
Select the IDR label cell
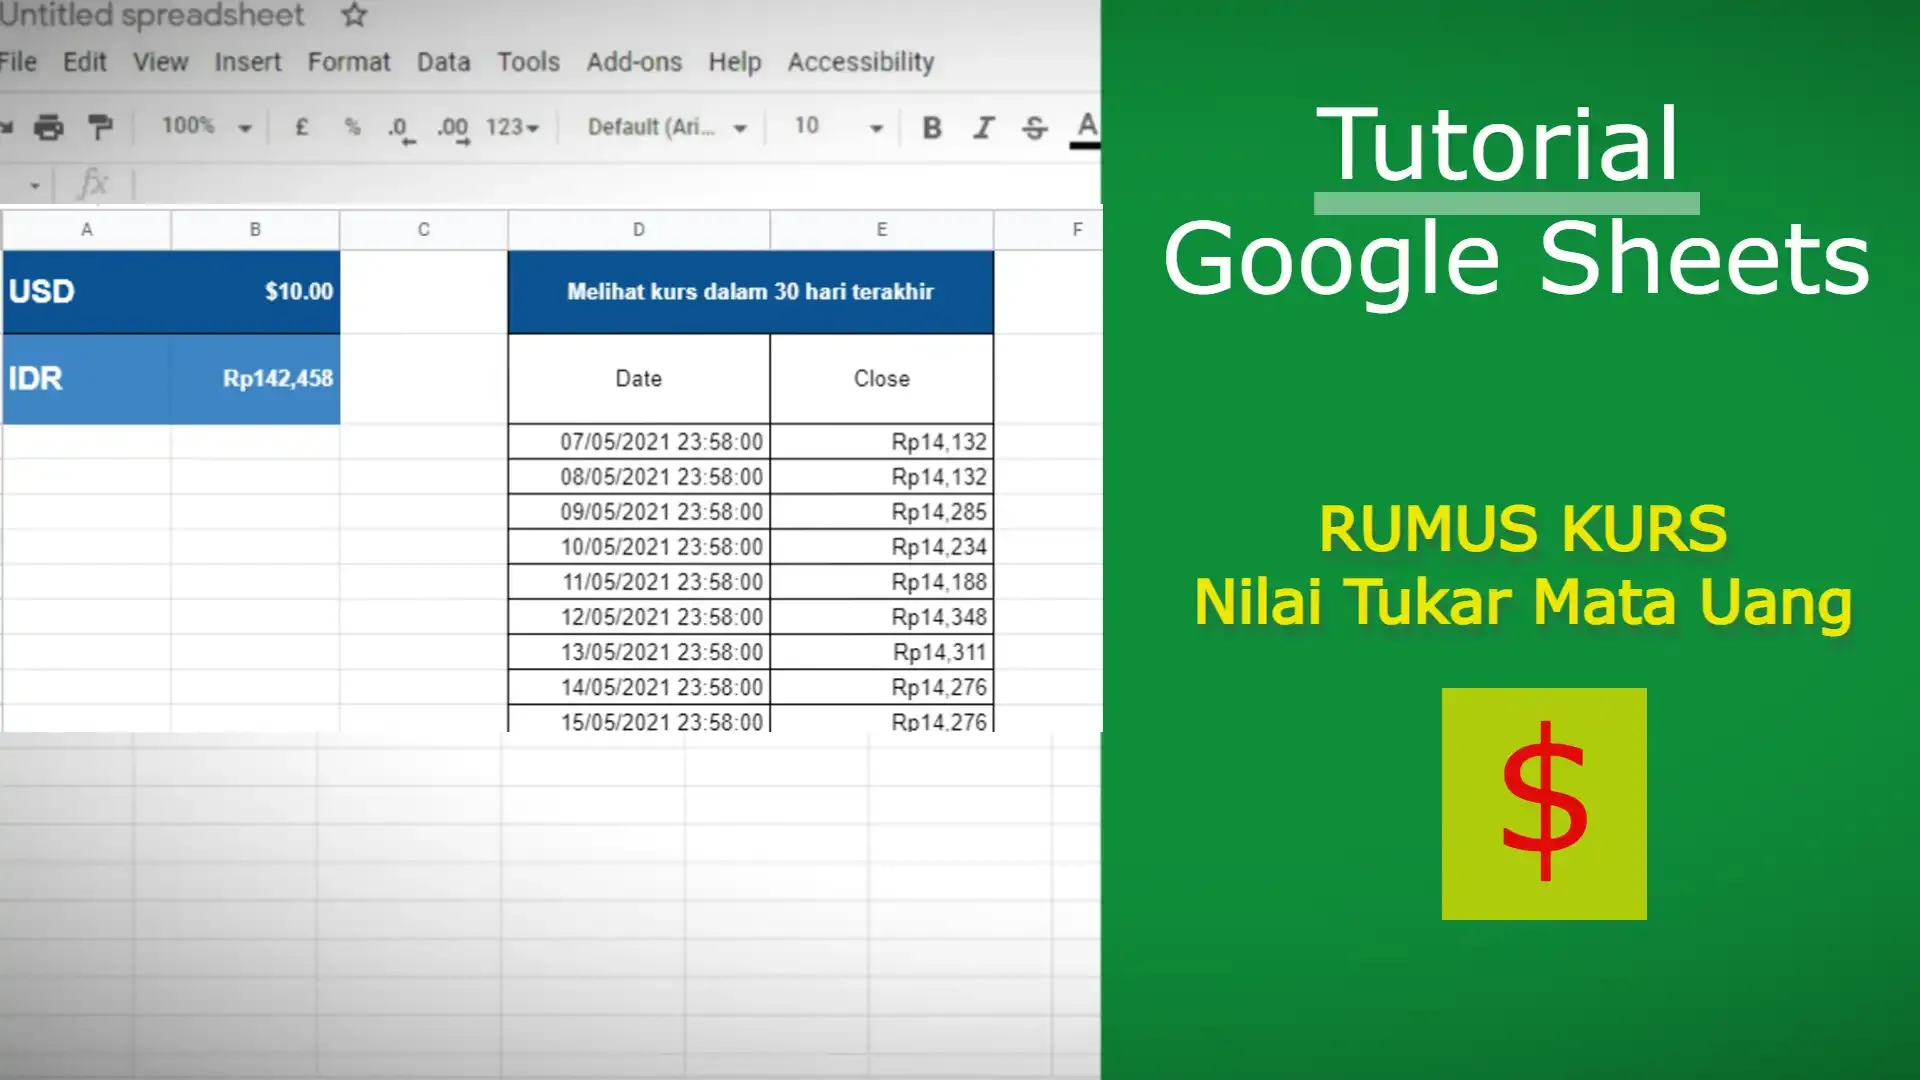(87, 379)
